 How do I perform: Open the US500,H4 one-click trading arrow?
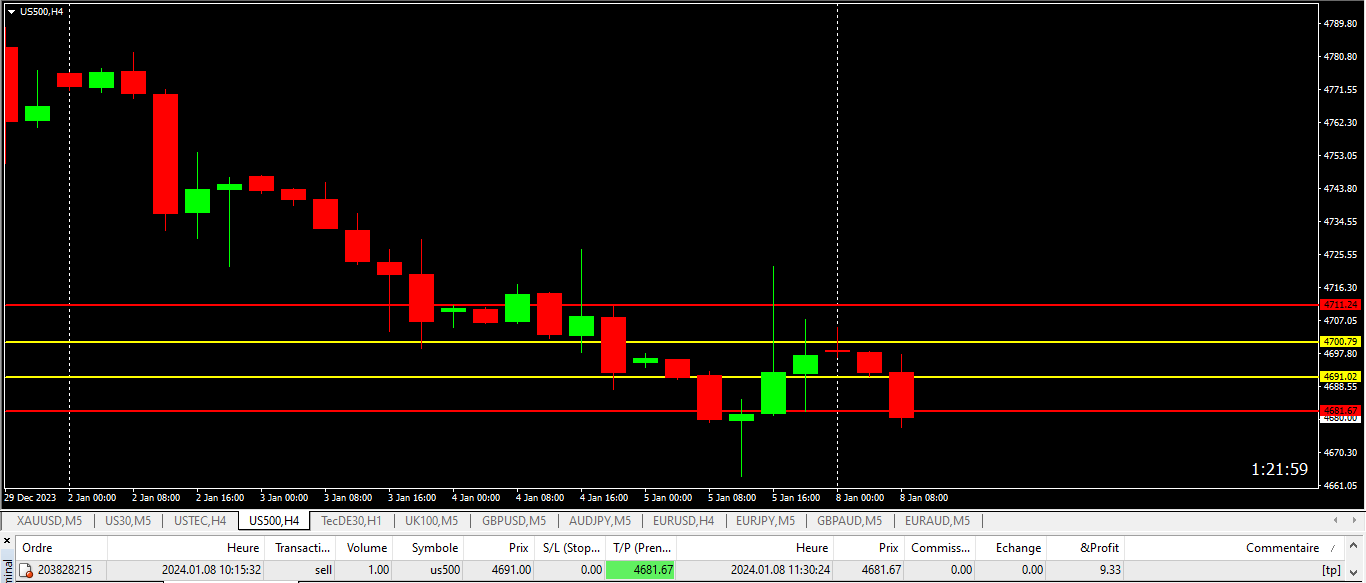(11, 11)
